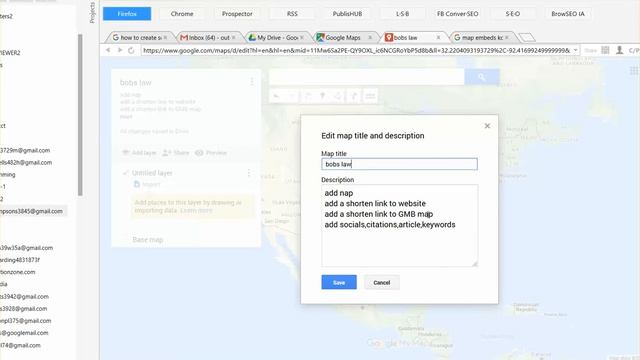Open the L-S-B tab
The image size is (640, 360).
click(x=402, y=13)
